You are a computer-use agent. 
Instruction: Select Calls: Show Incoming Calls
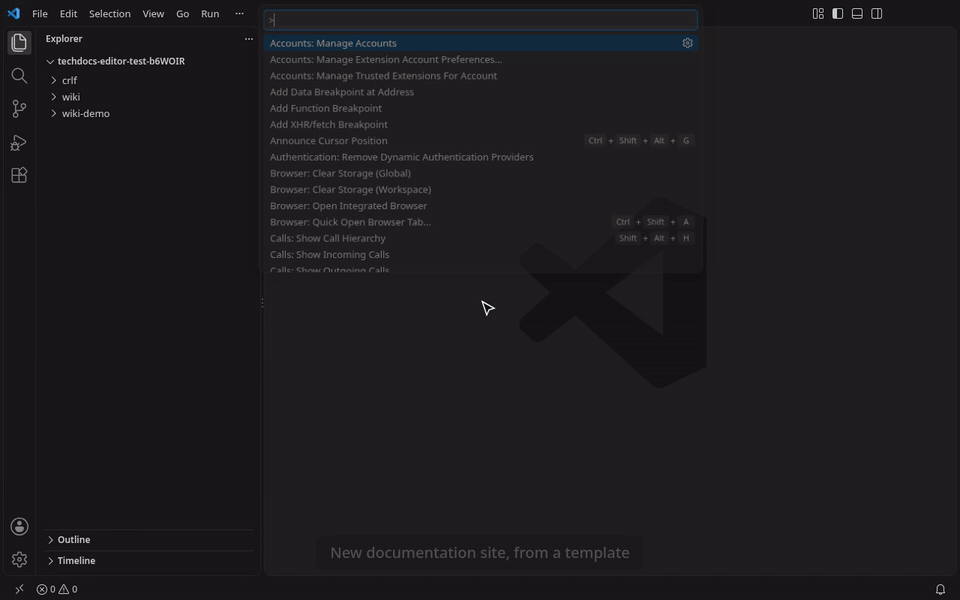481,255
